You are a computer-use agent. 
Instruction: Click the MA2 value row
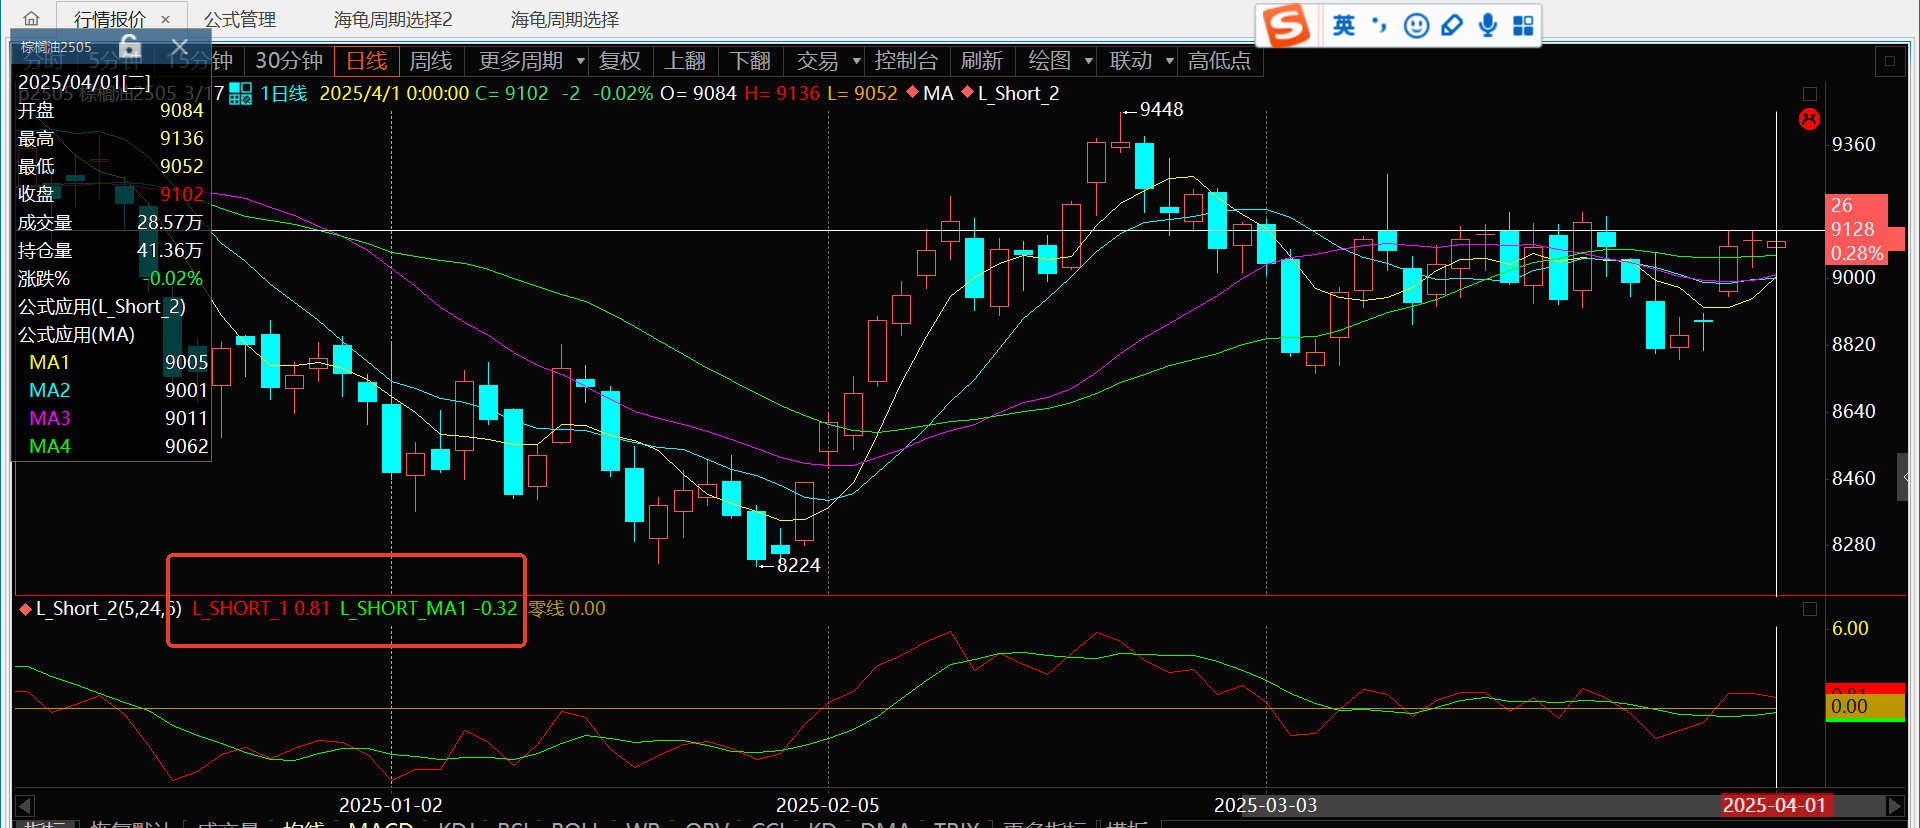(113, 390)
